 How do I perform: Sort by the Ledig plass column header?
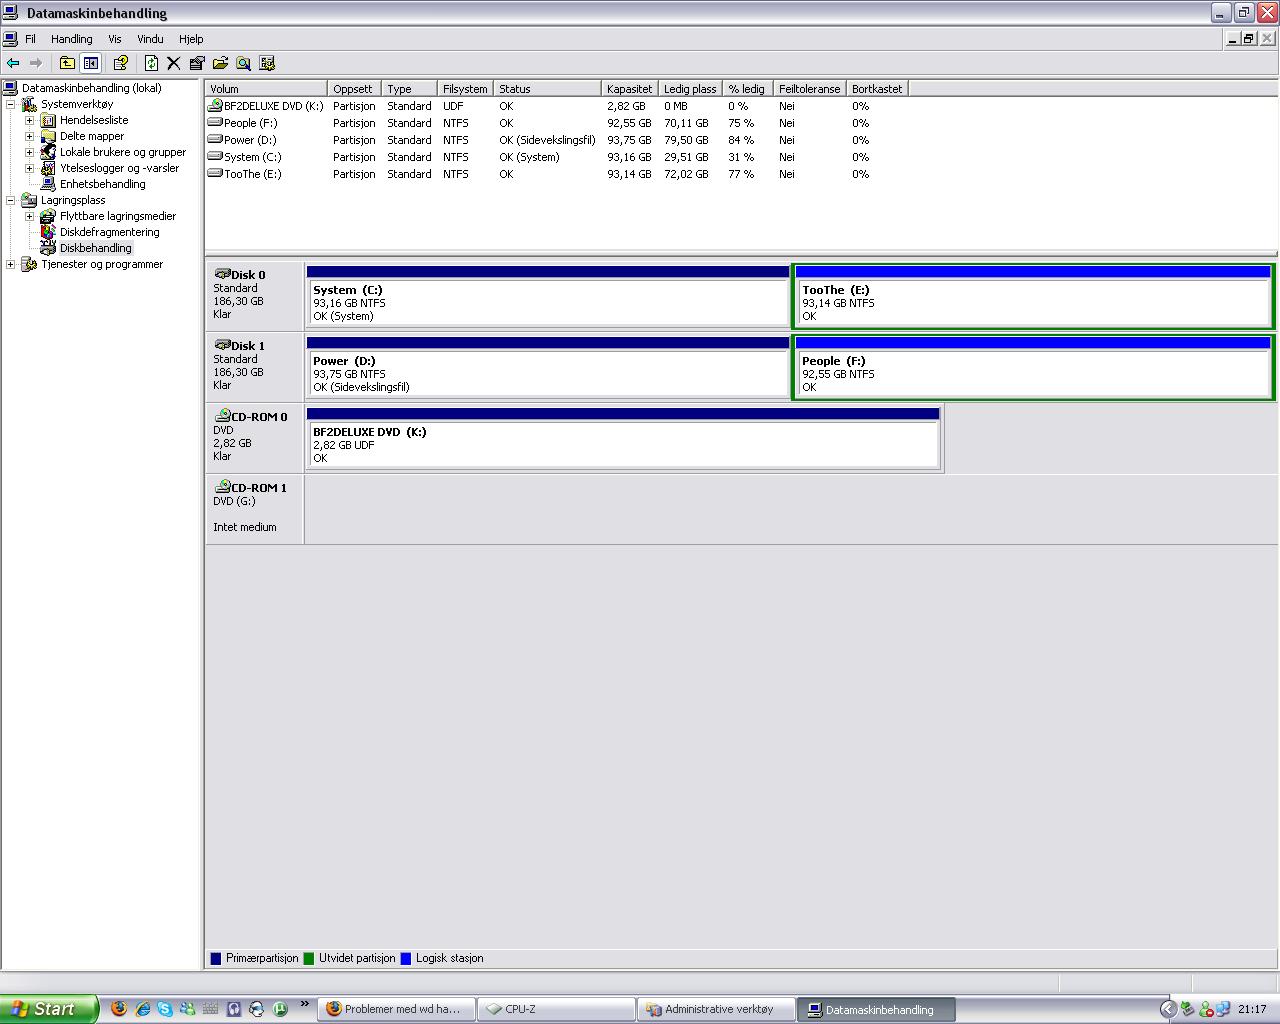tap(690, 89)
